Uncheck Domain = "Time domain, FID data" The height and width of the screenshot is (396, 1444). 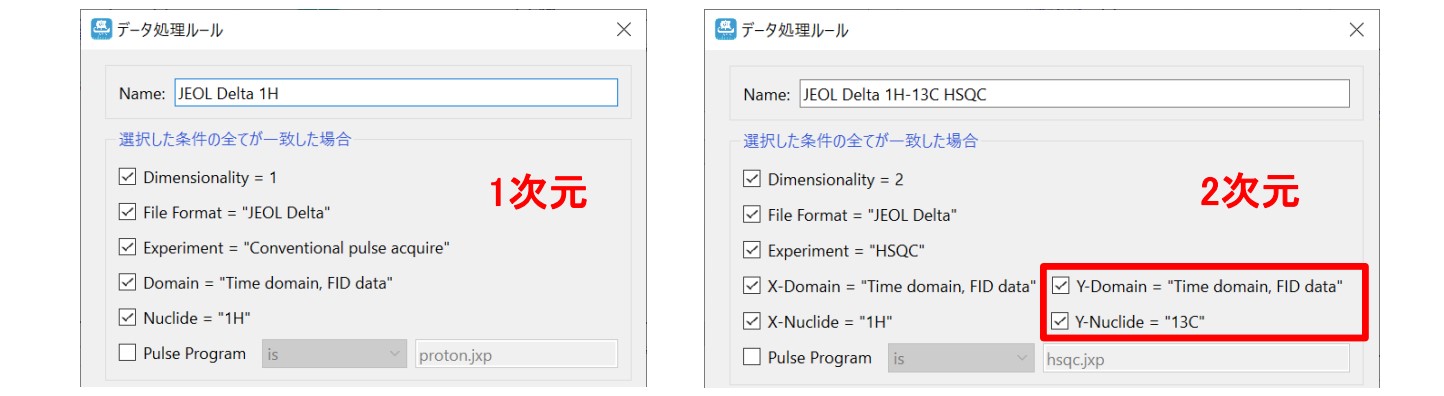(x=127, y=283)
